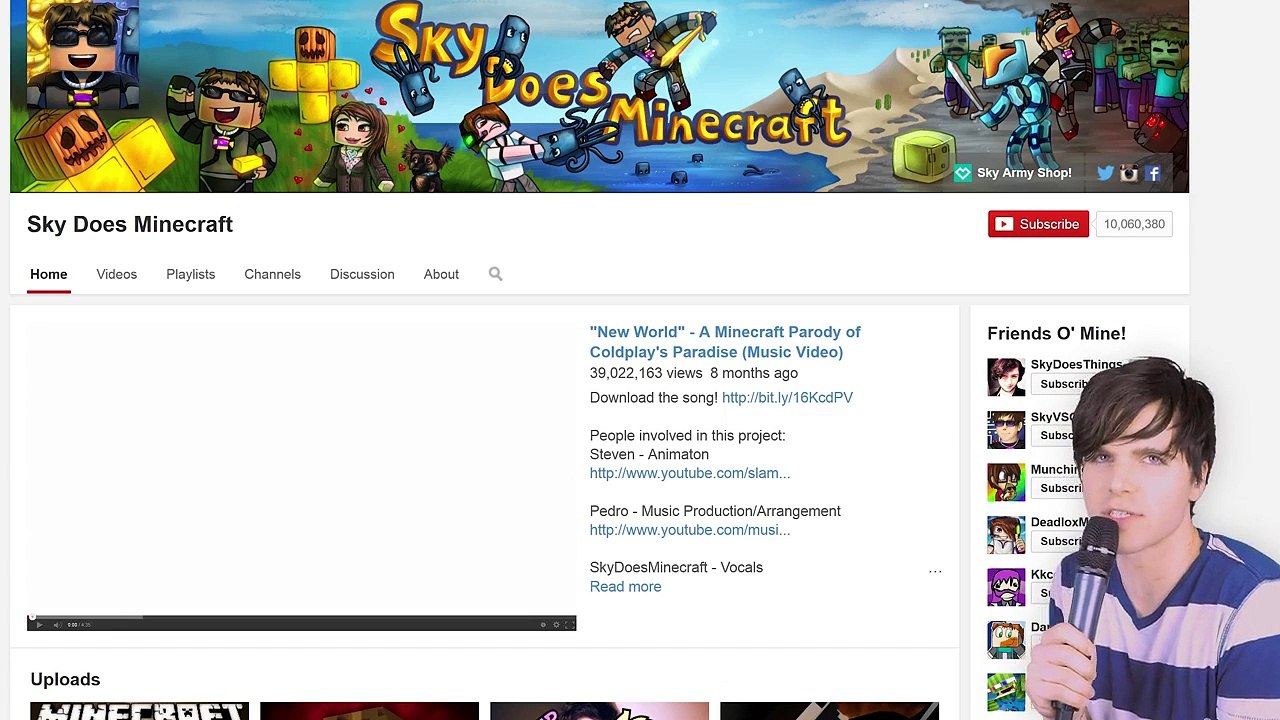Open the bit.ly/16KcdPV download link

click(787, 397)
